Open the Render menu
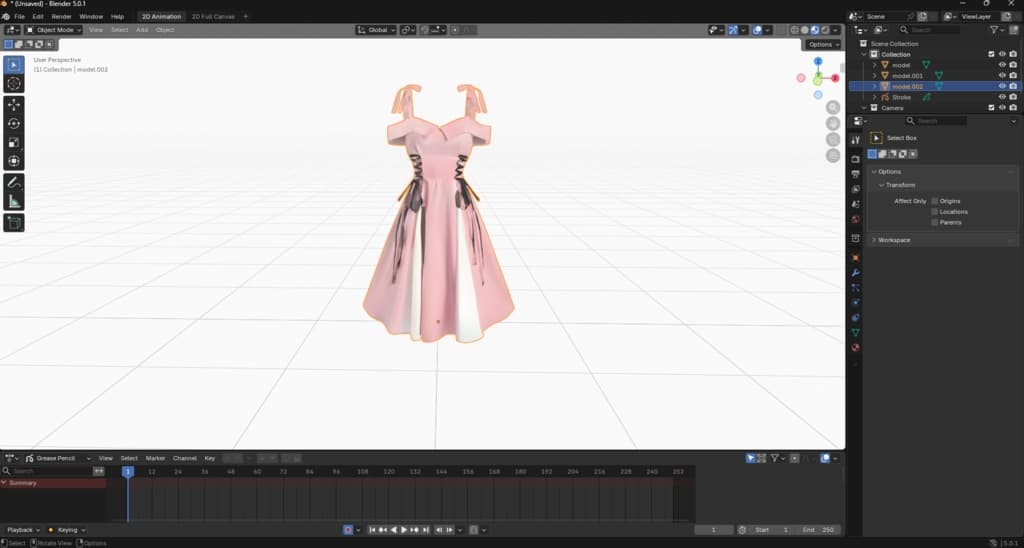The height and width of the screenshot is (548, 1024). [61, 16]
